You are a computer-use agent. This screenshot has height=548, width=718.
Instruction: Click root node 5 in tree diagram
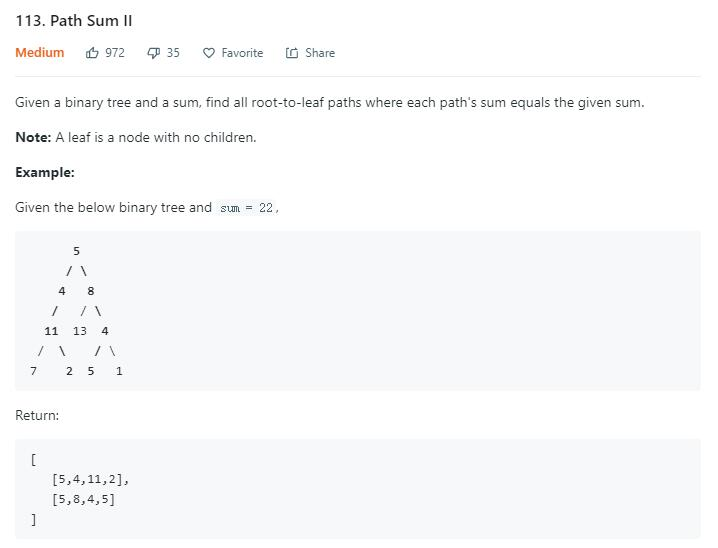click(76, 251)
